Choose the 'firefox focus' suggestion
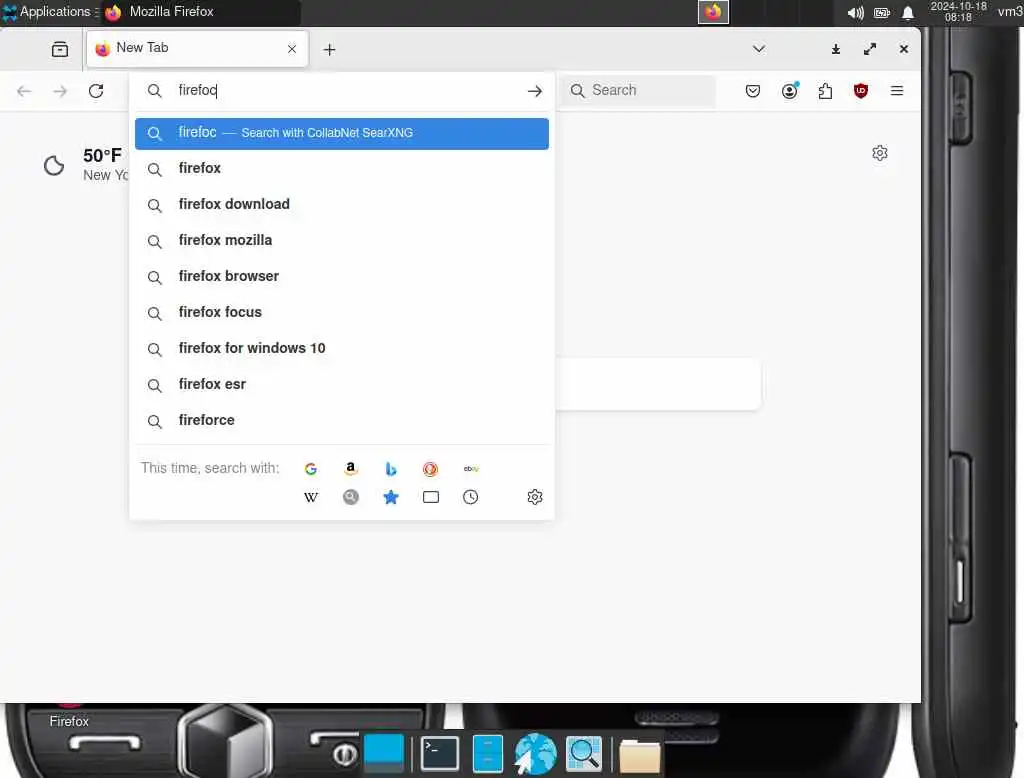1024x778 pixels. 342,312
